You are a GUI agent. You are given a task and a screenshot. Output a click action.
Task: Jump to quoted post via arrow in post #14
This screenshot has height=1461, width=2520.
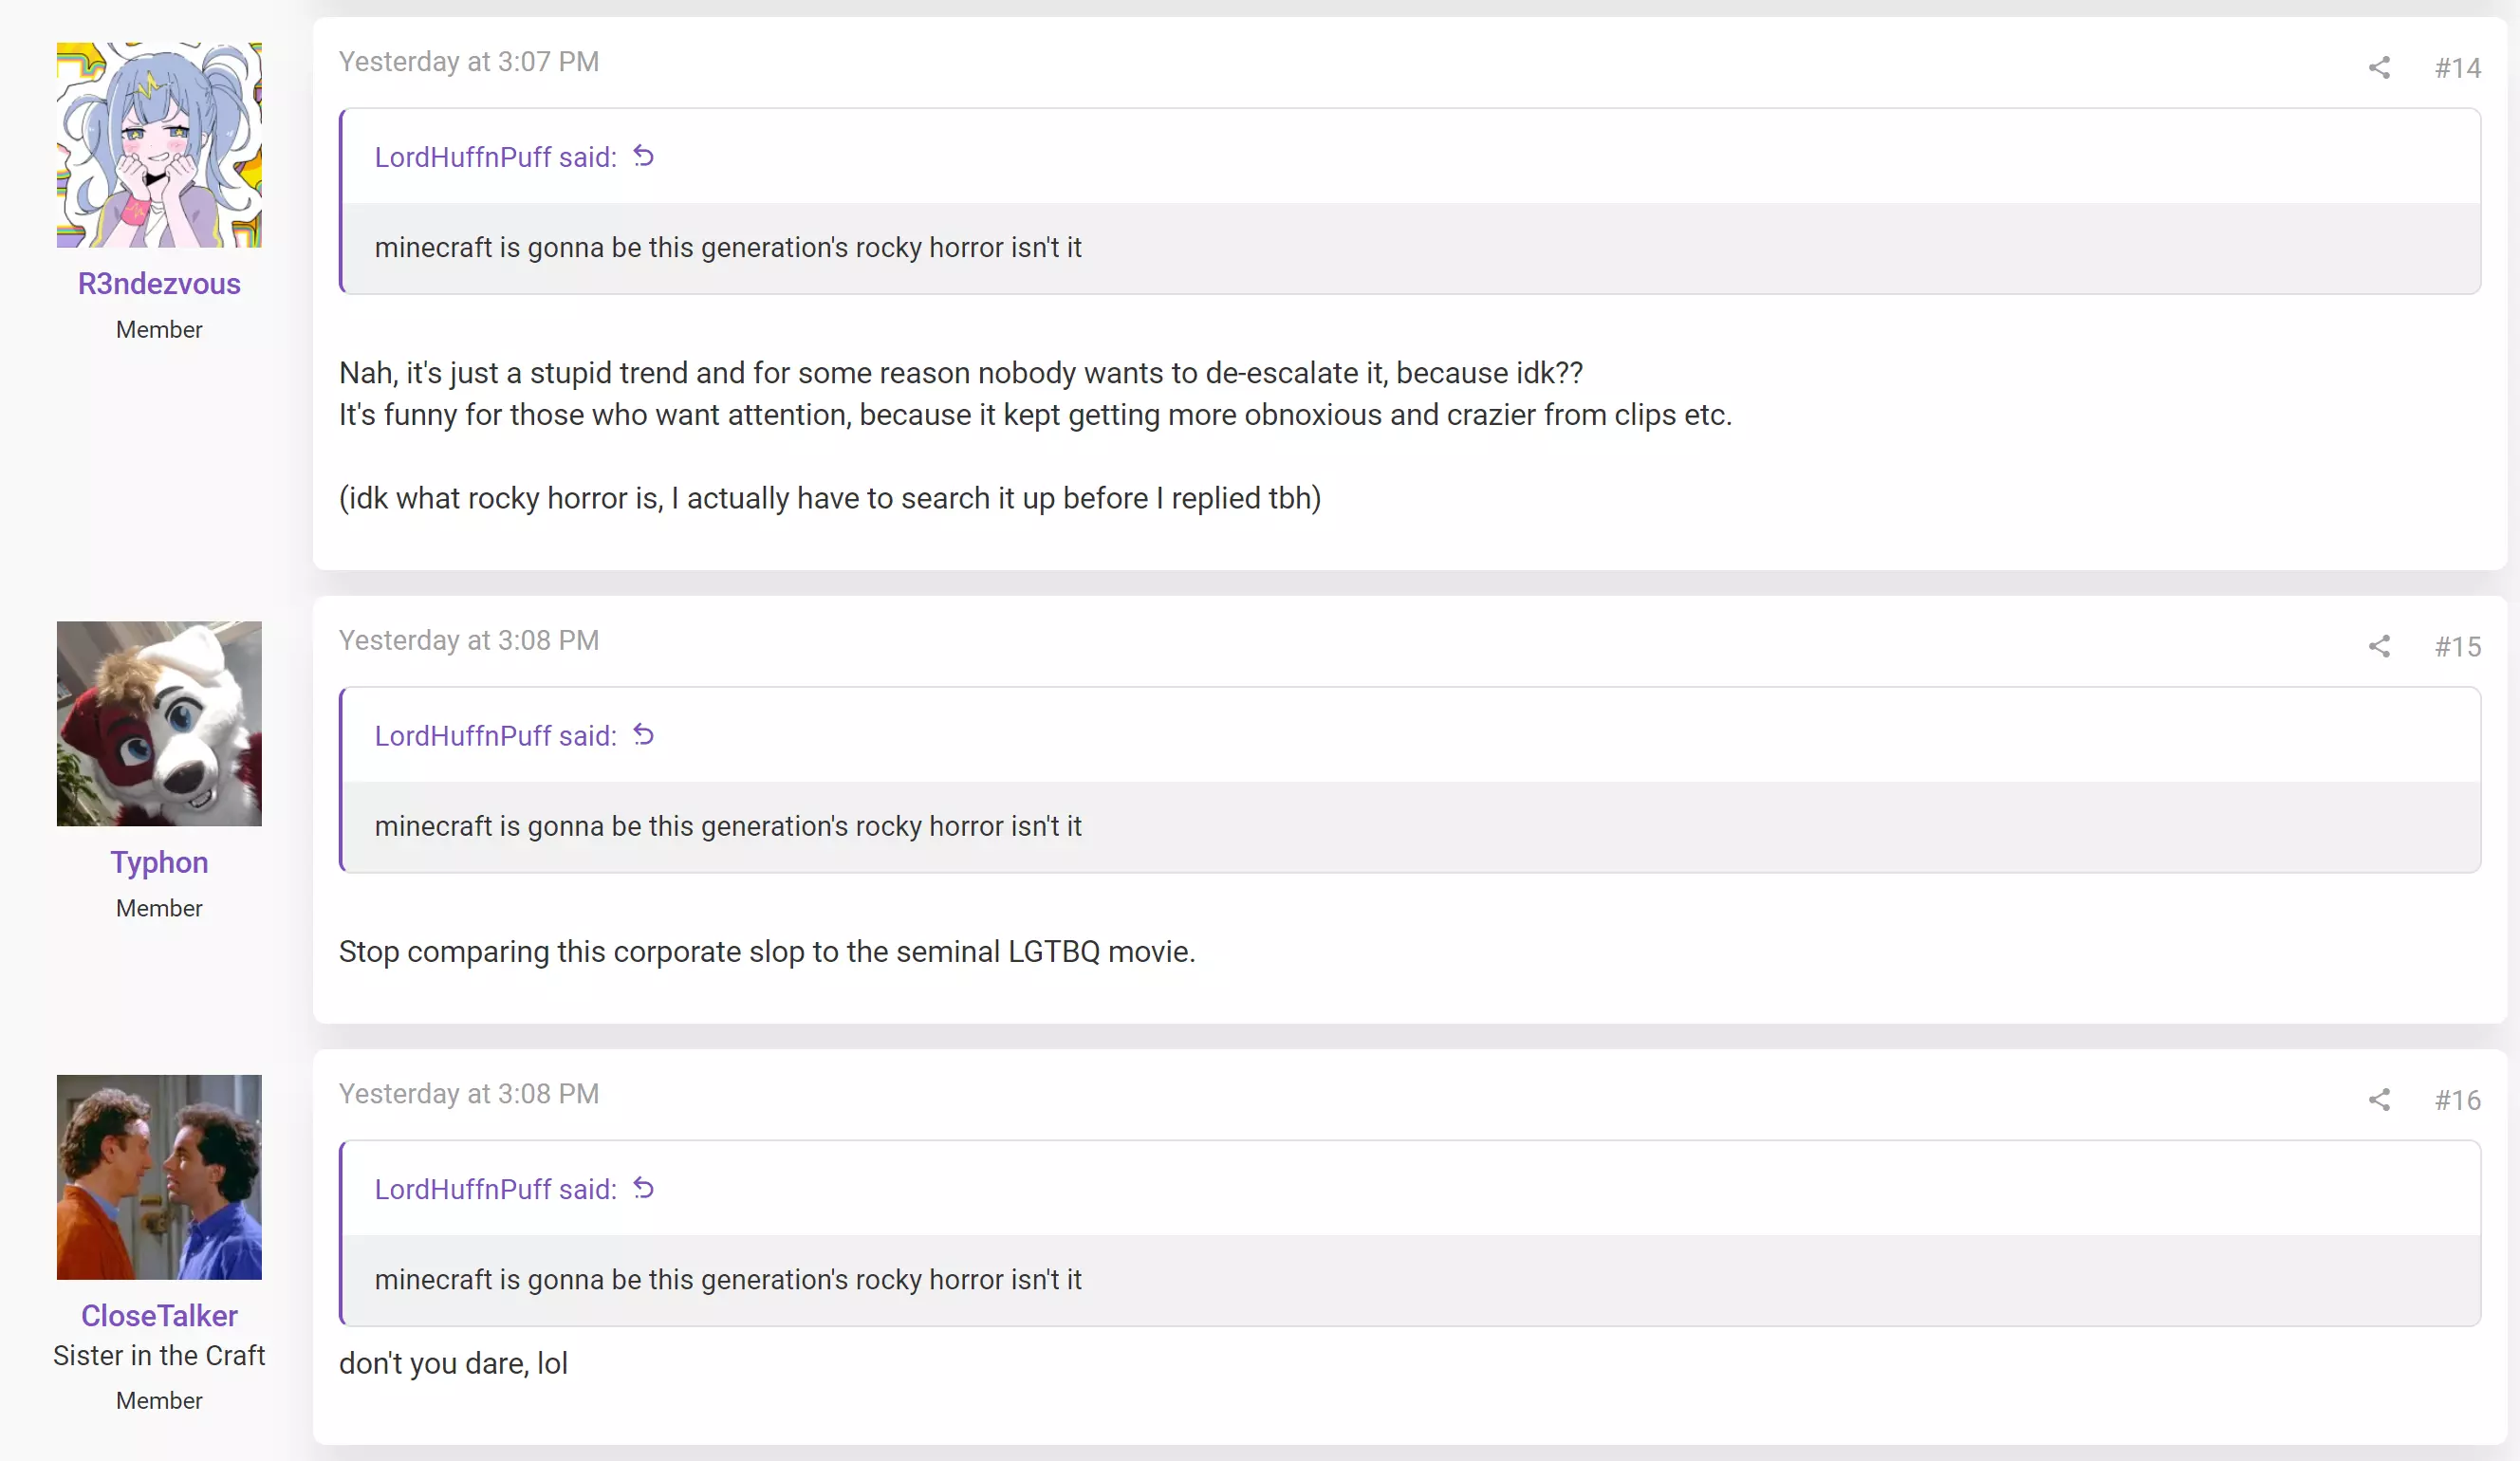[644, 156]
